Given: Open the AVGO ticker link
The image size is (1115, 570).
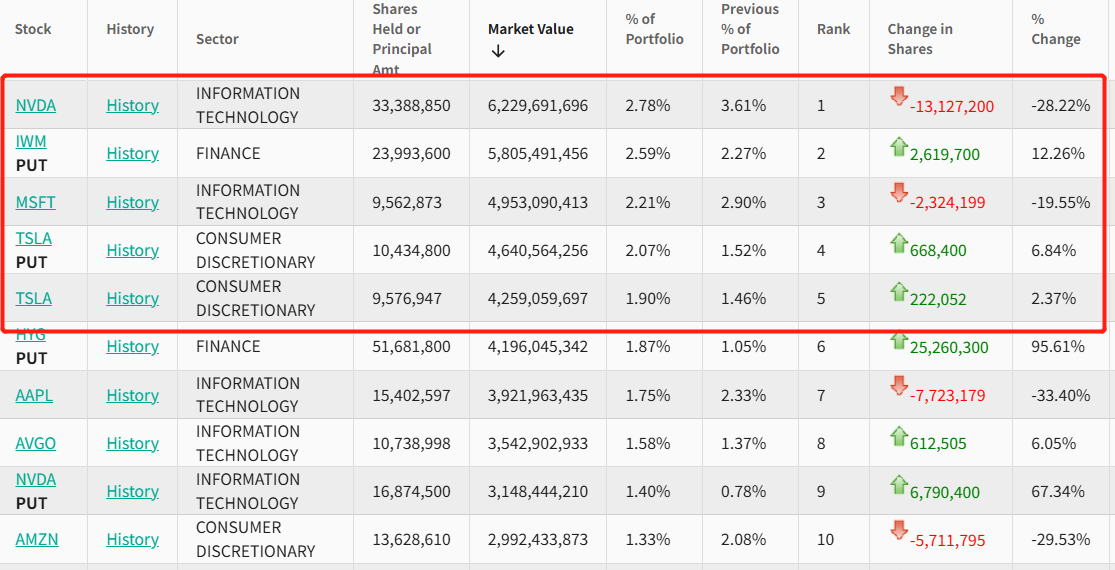Looking at the screenshot, I should click(35, 443).
